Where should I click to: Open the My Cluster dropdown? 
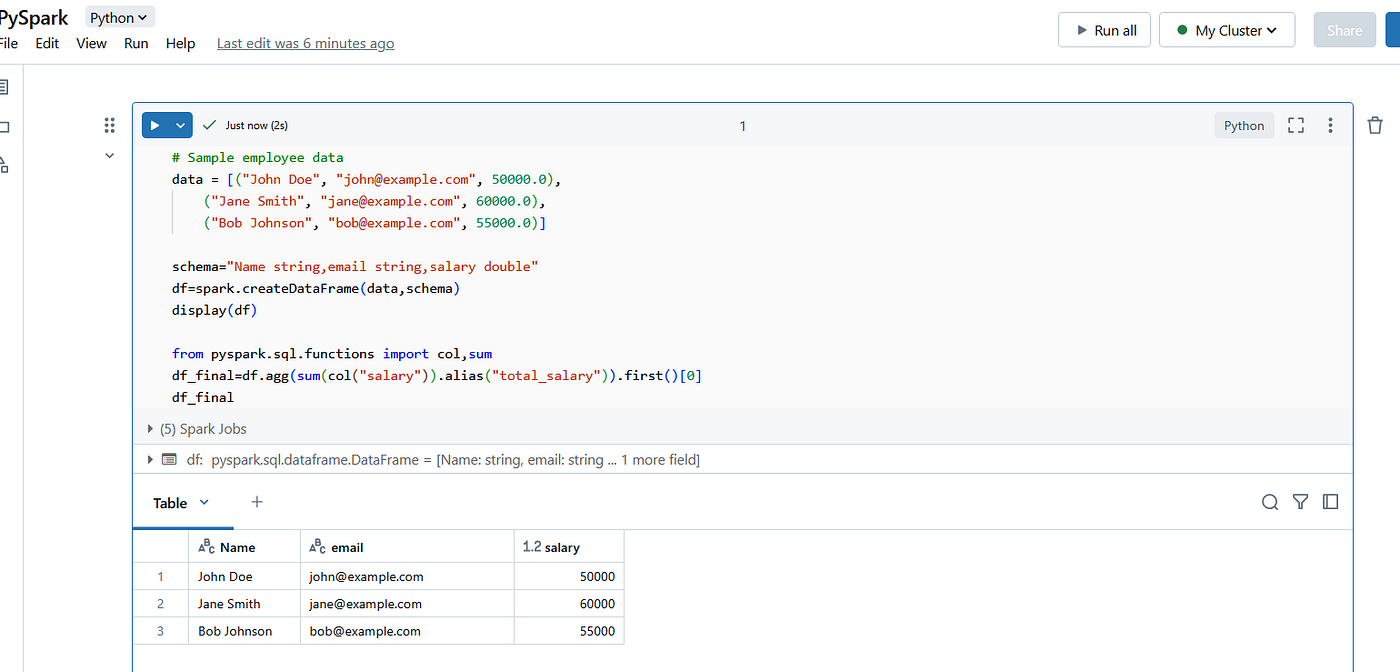pyautogui.click(x=1227, y=29)
